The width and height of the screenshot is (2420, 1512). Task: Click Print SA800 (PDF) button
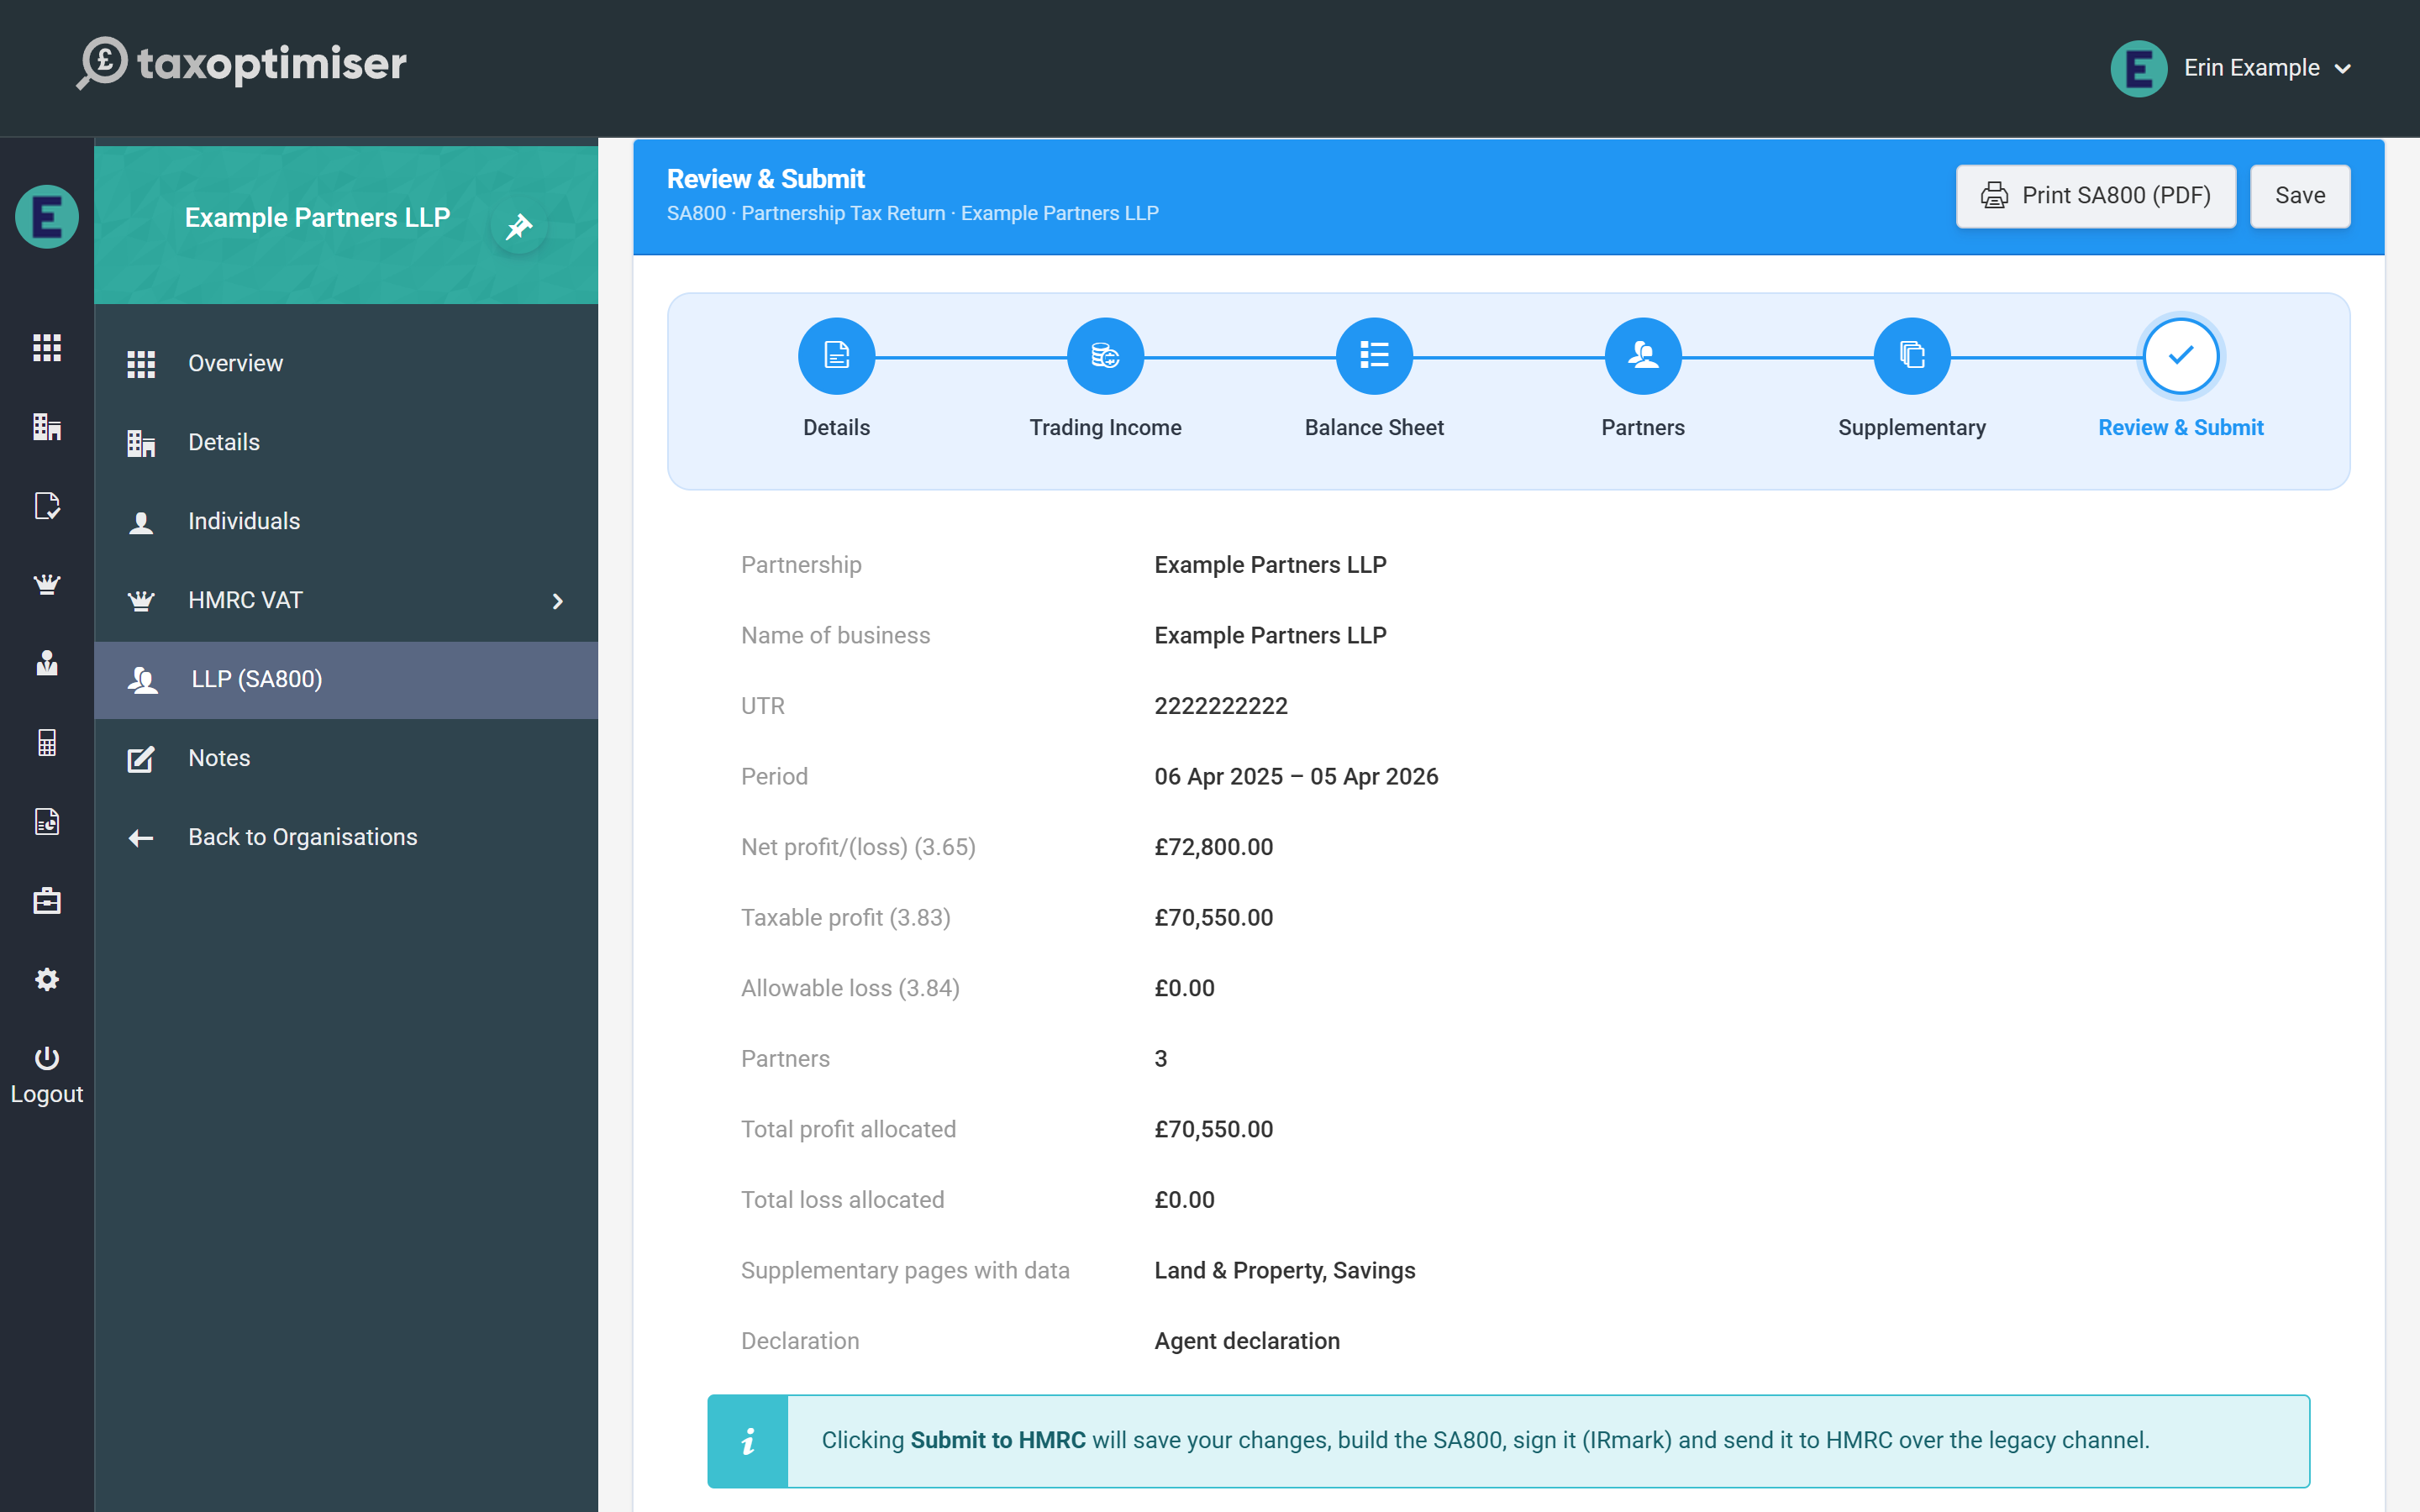point(2095,195)
